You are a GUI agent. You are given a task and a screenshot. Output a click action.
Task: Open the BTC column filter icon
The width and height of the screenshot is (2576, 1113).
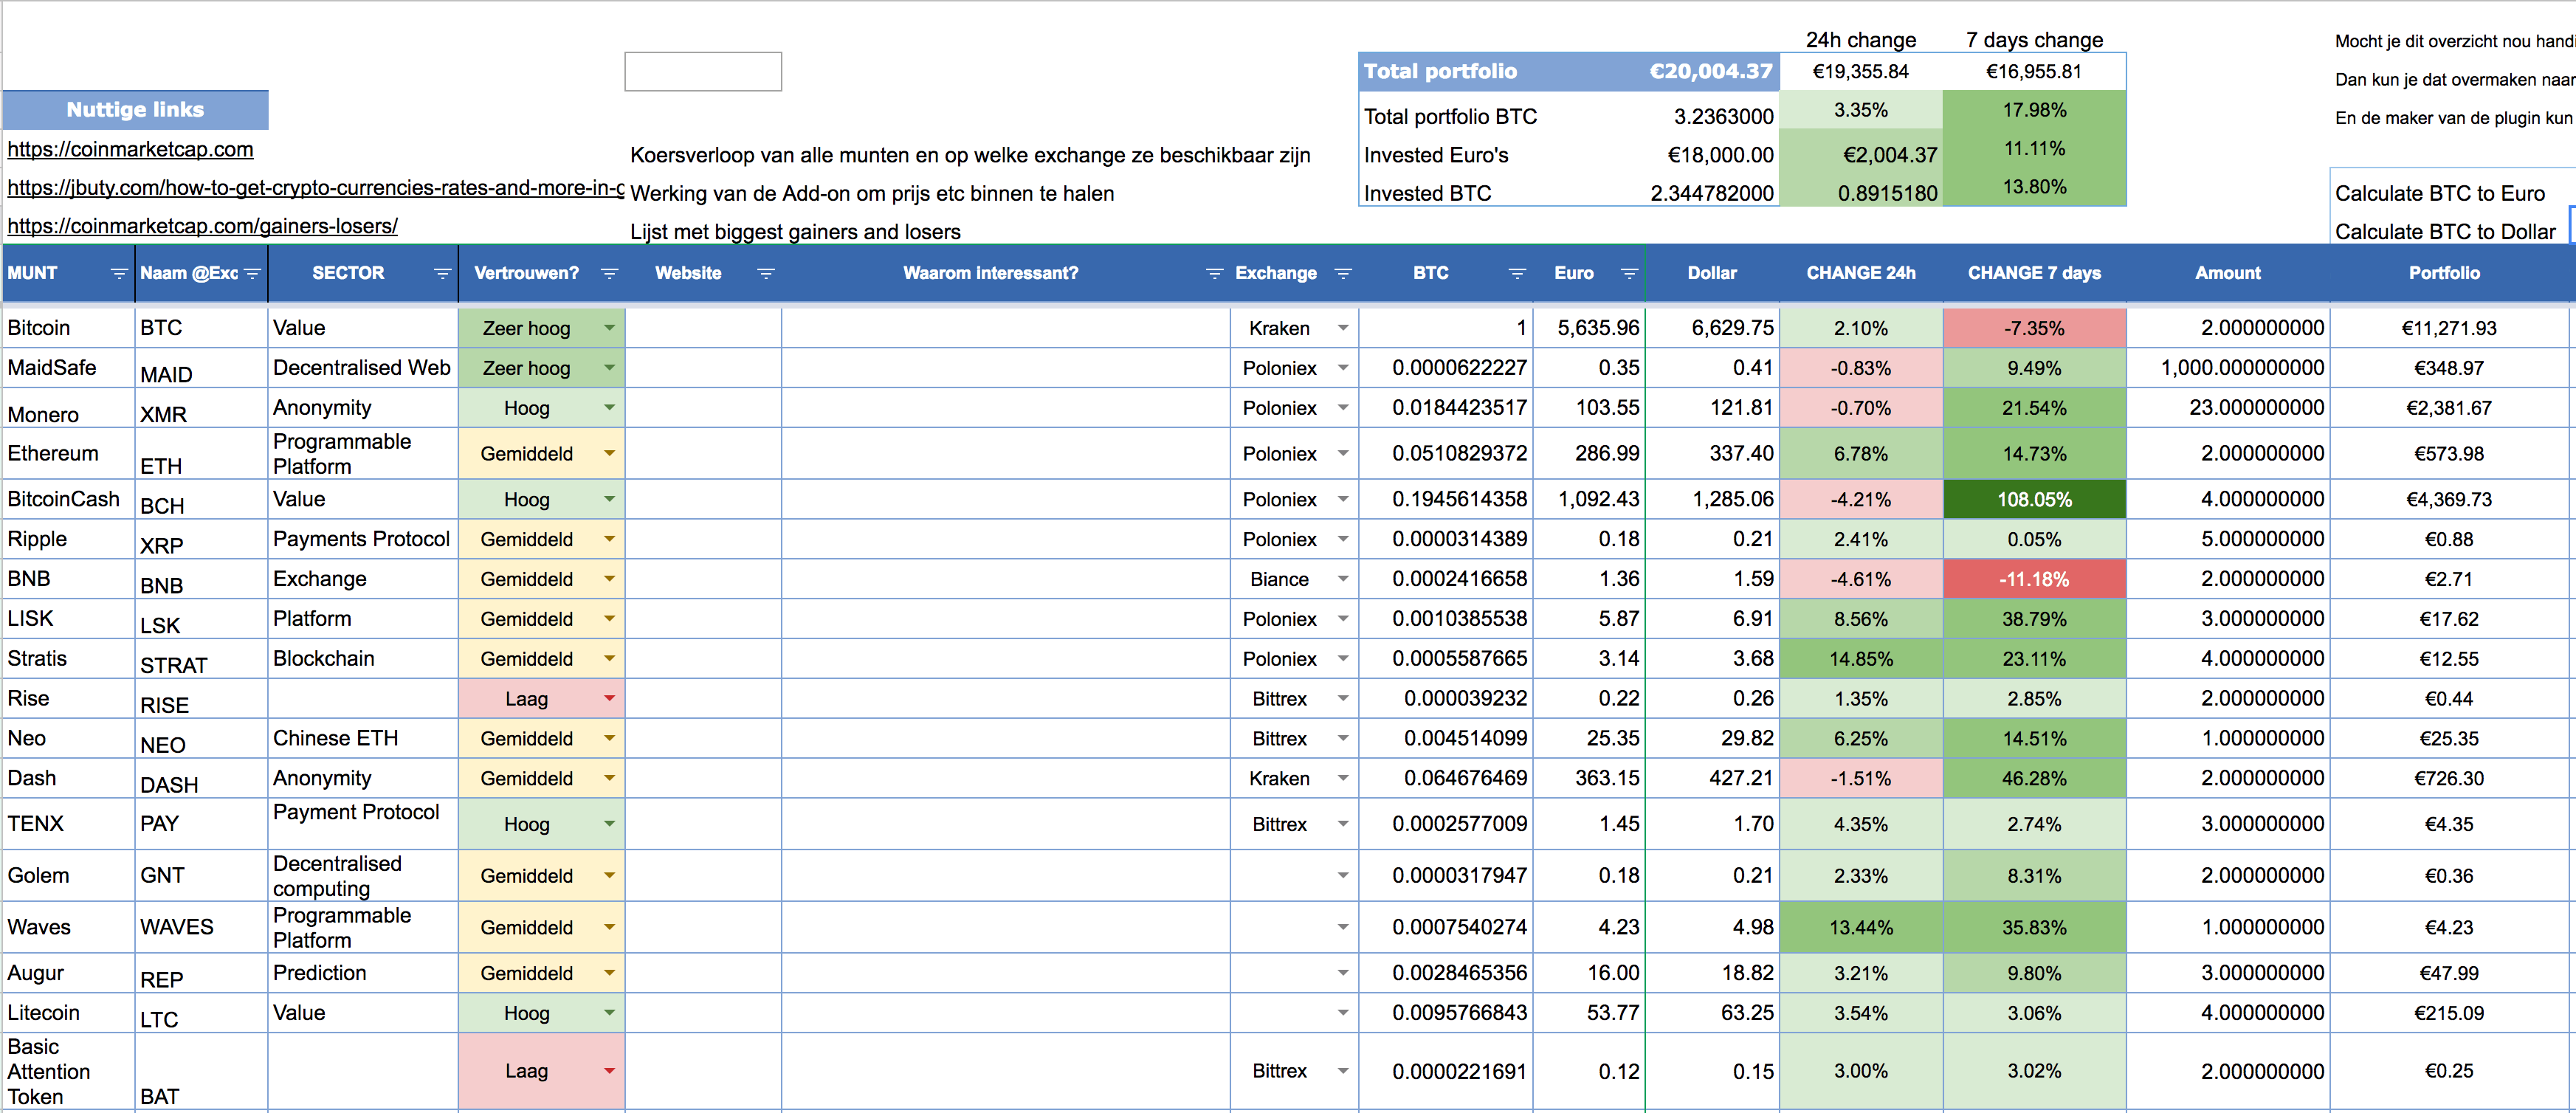1517,273
